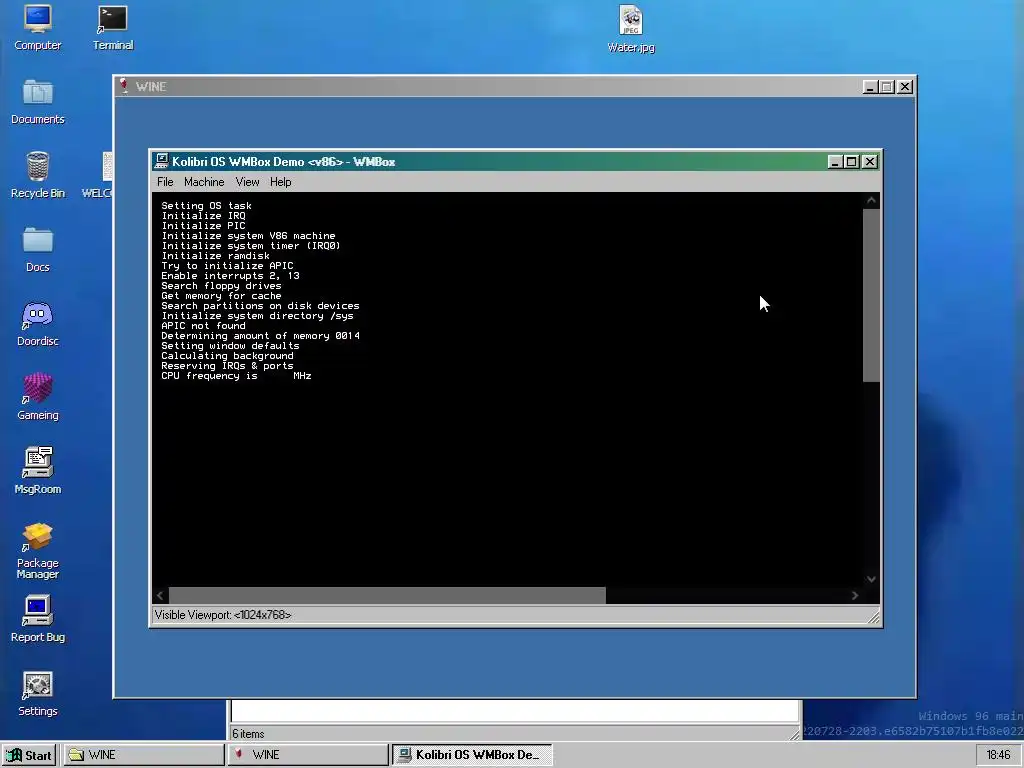Switch to the WINE app taskbar button
Screen dimensions: 1024x768
(308, 755)
